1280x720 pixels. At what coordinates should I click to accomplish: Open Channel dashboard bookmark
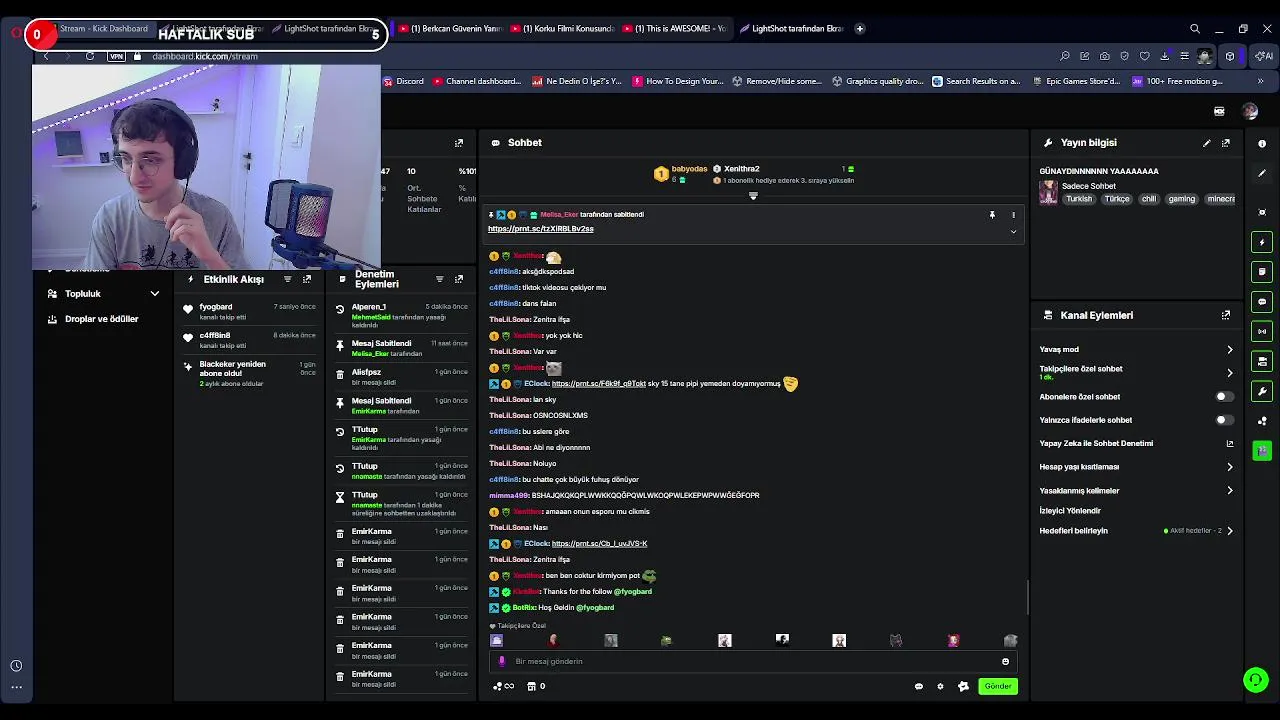477,81
